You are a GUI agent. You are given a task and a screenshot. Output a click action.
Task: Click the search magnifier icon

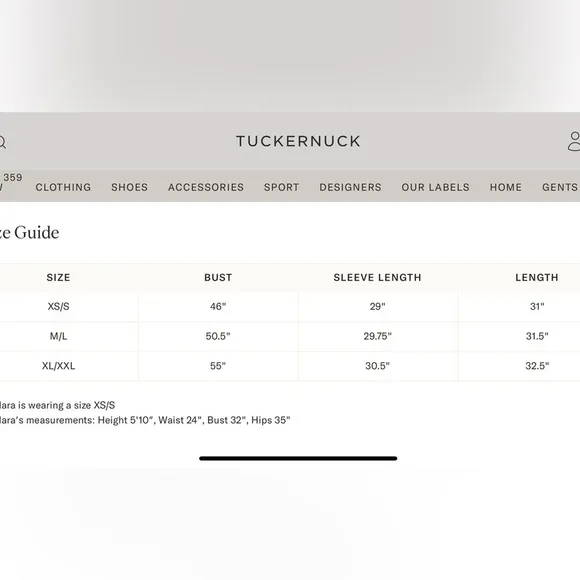pyautogui.click(x=2, y=142)
